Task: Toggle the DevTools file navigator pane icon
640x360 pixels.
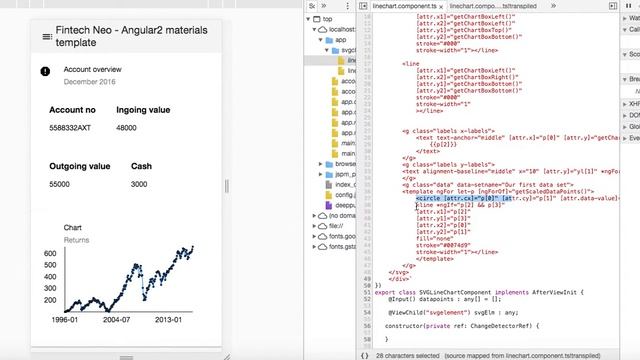Action: point(363,6)
